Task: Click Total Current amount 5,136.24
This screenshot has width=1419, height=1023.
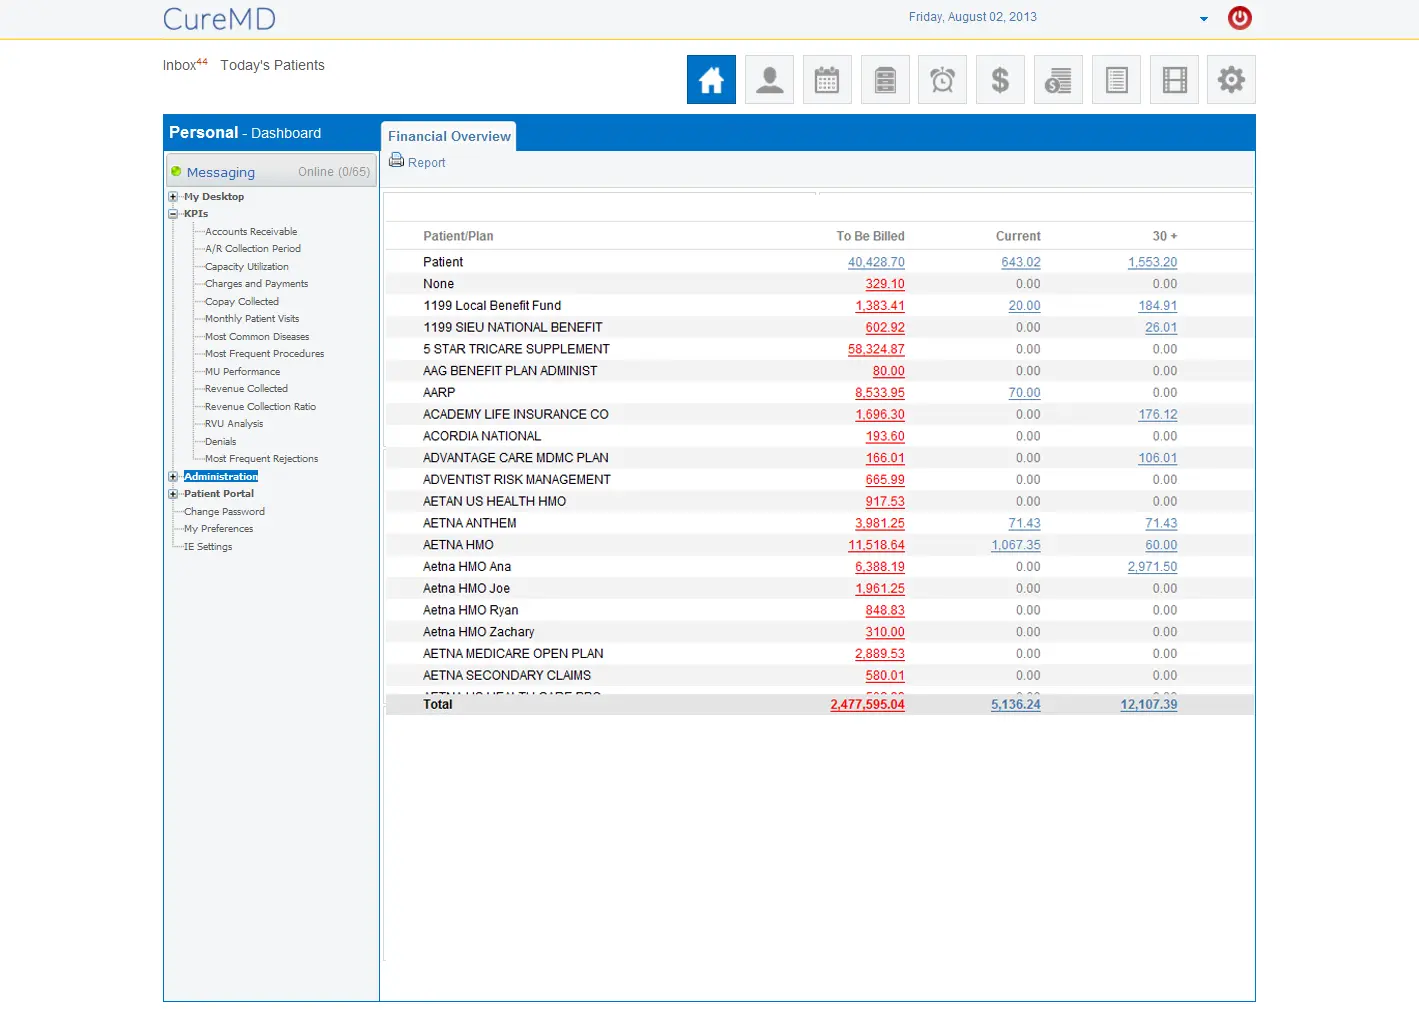Action: tap(1016, 705)
